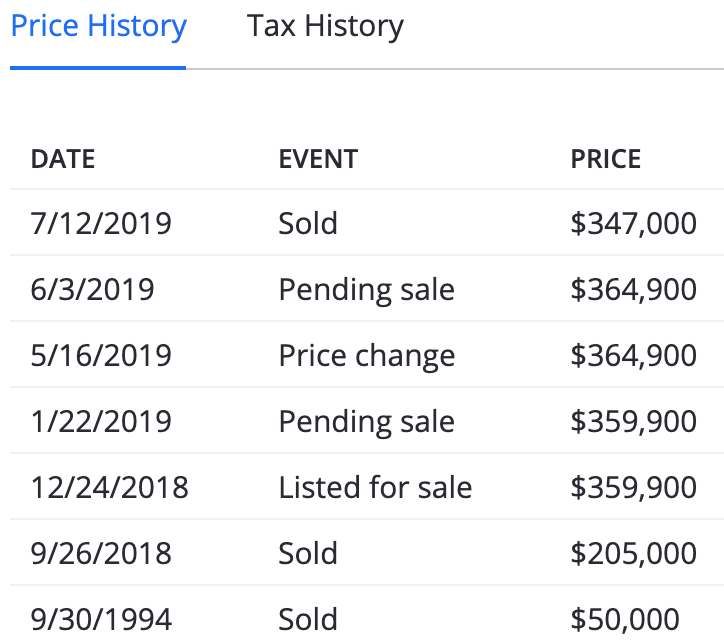
Task: Click the EVENT column header
Action: pos(318,159)
